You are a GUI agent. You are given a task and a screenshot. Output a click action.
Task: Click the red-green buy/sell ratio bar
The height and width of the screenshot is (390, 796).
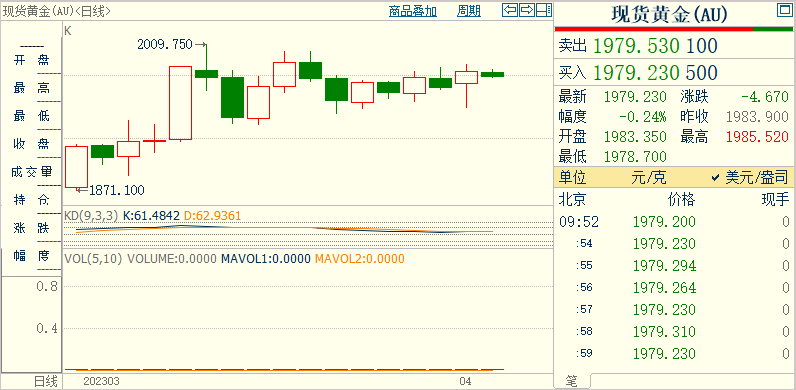[x=674, y=29]
